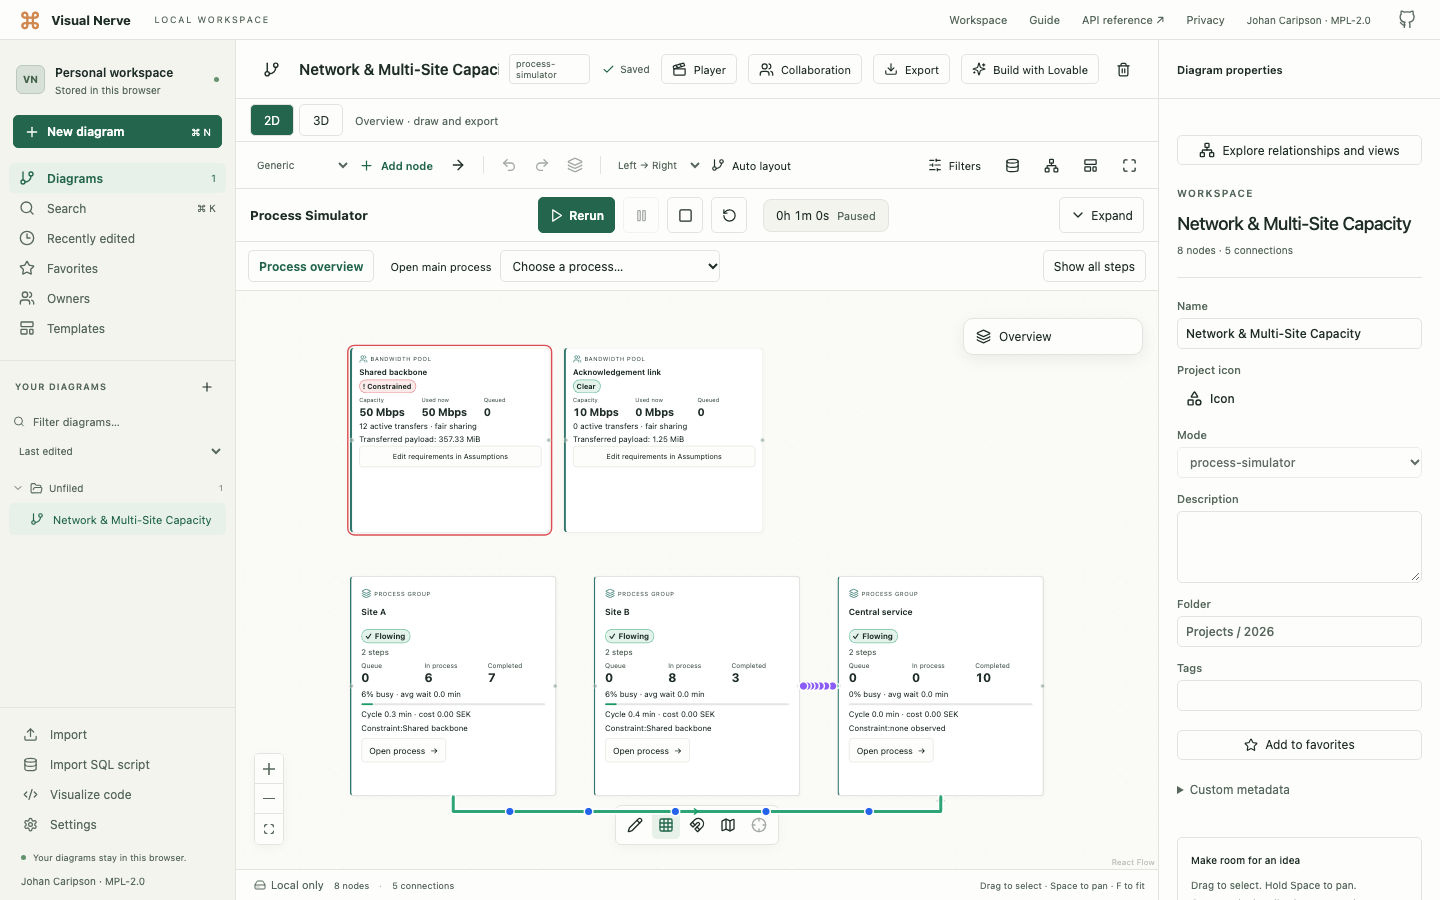The width and height of the screenshot is (1440, 900).
Task: Delete the diagram with the trash icon
Action: click(x=1123, y=70)
